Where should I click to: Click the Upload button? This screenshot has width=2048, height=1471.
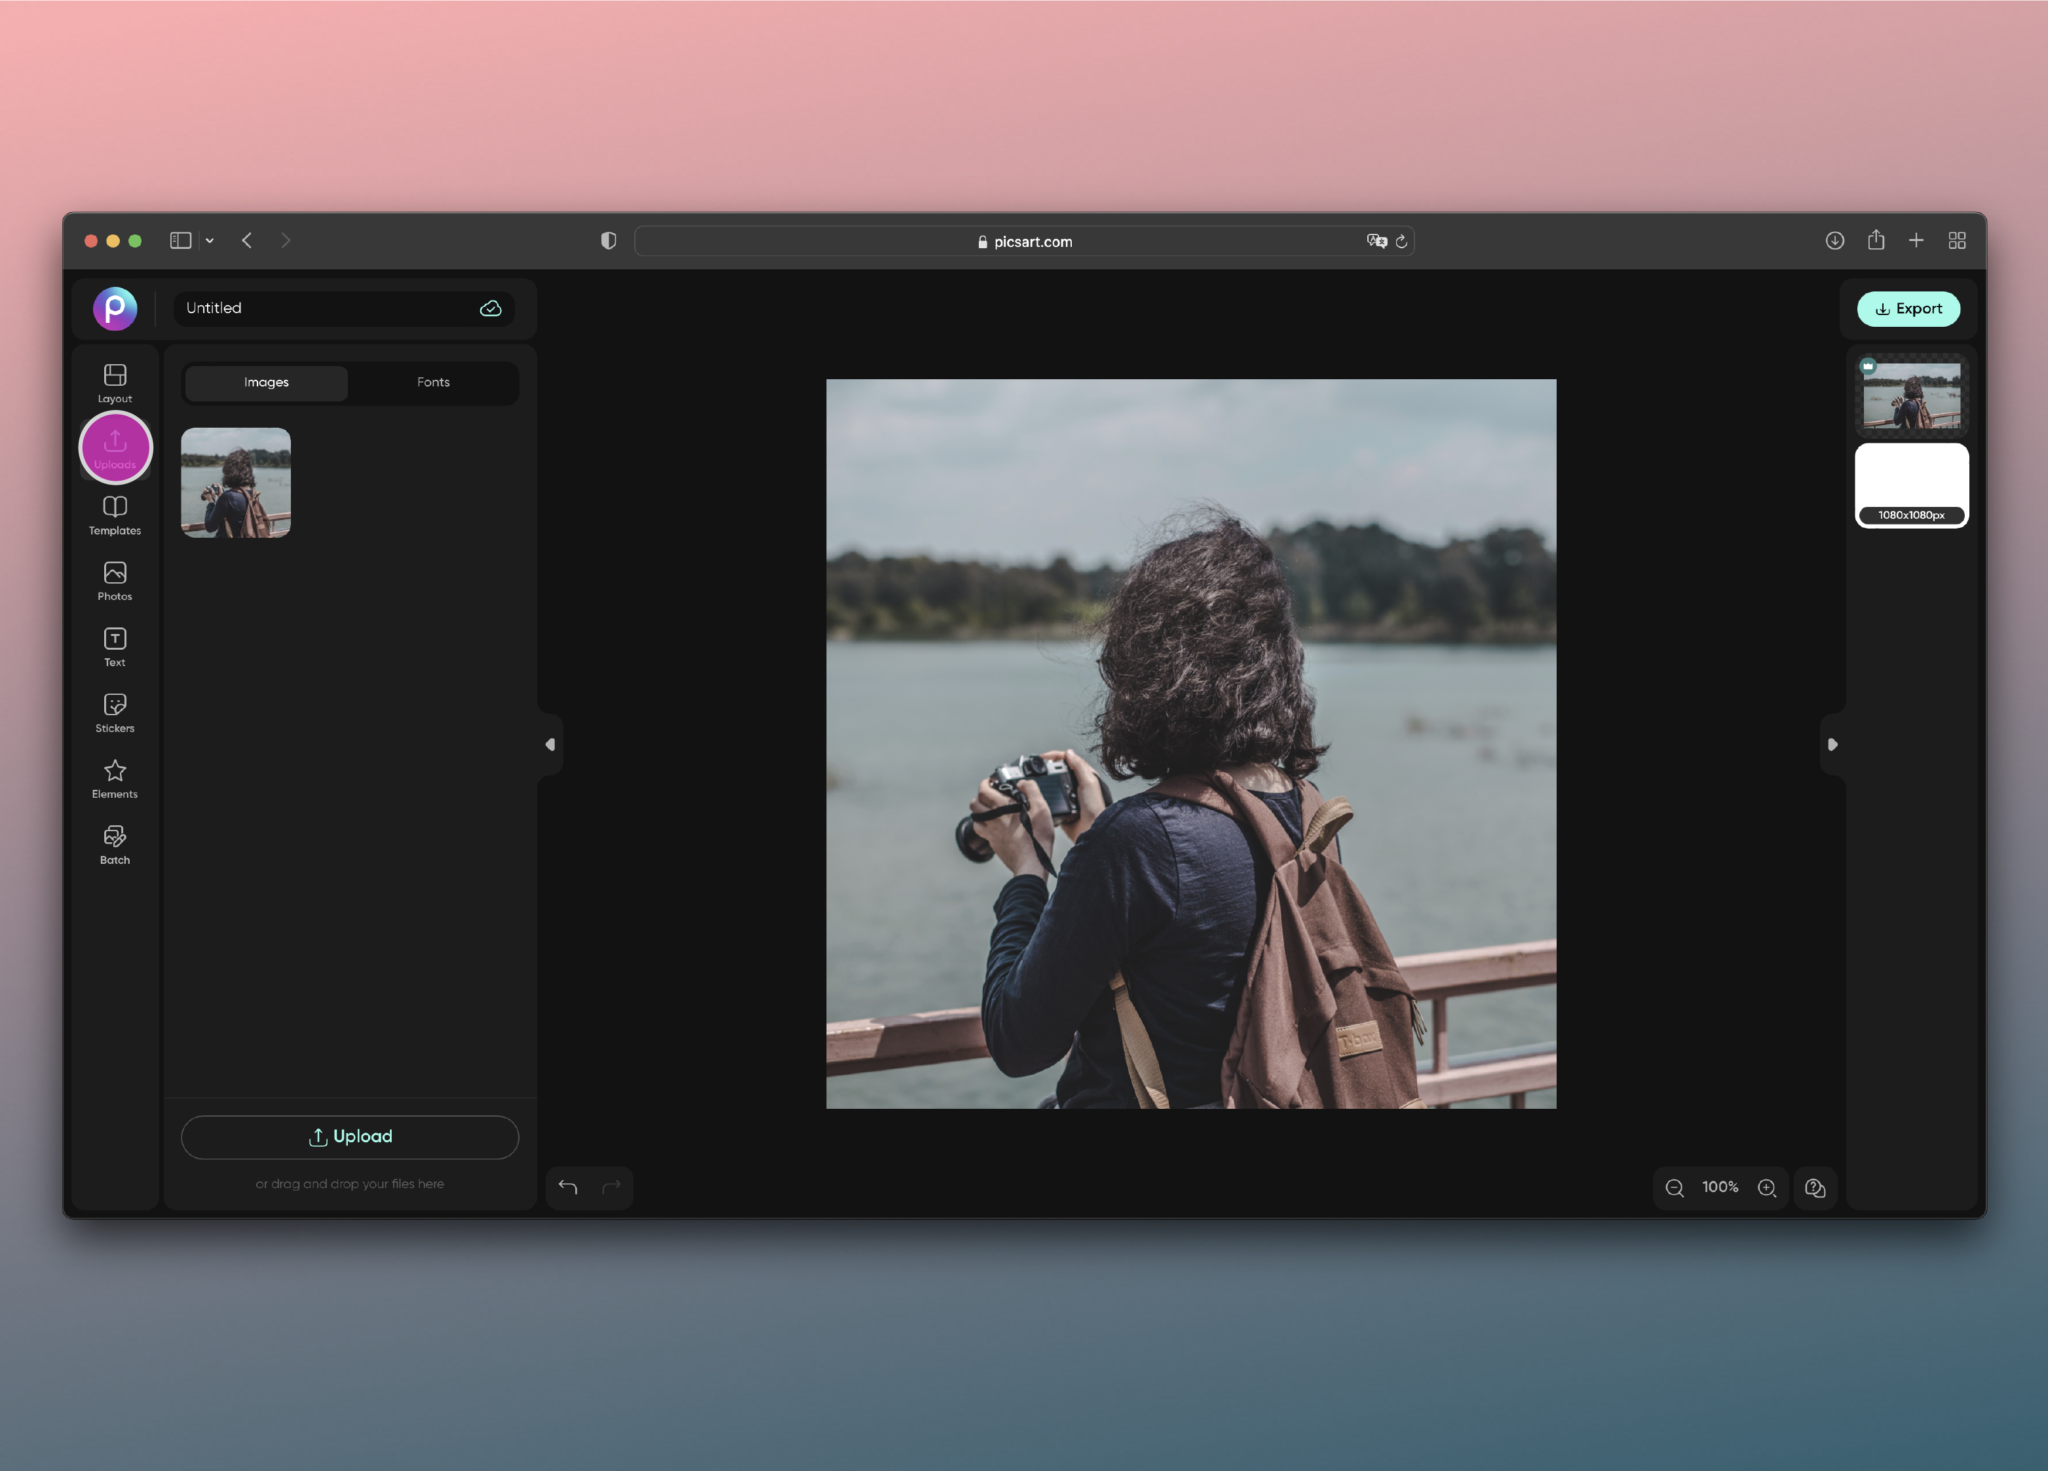pos(349,1136)
